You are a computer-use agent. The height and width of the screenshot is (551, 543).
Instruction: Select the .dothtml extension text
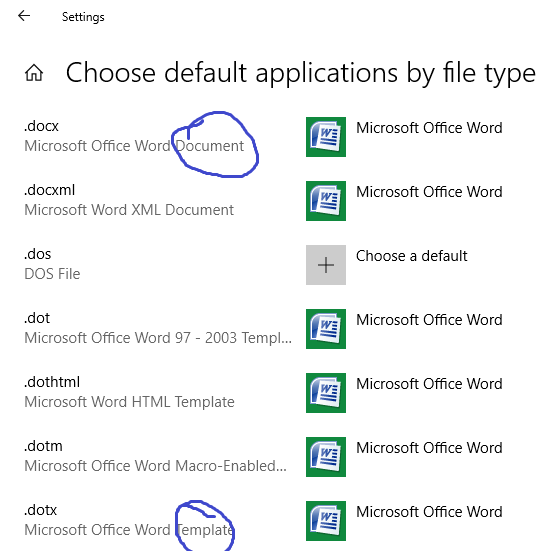[52, 382]
